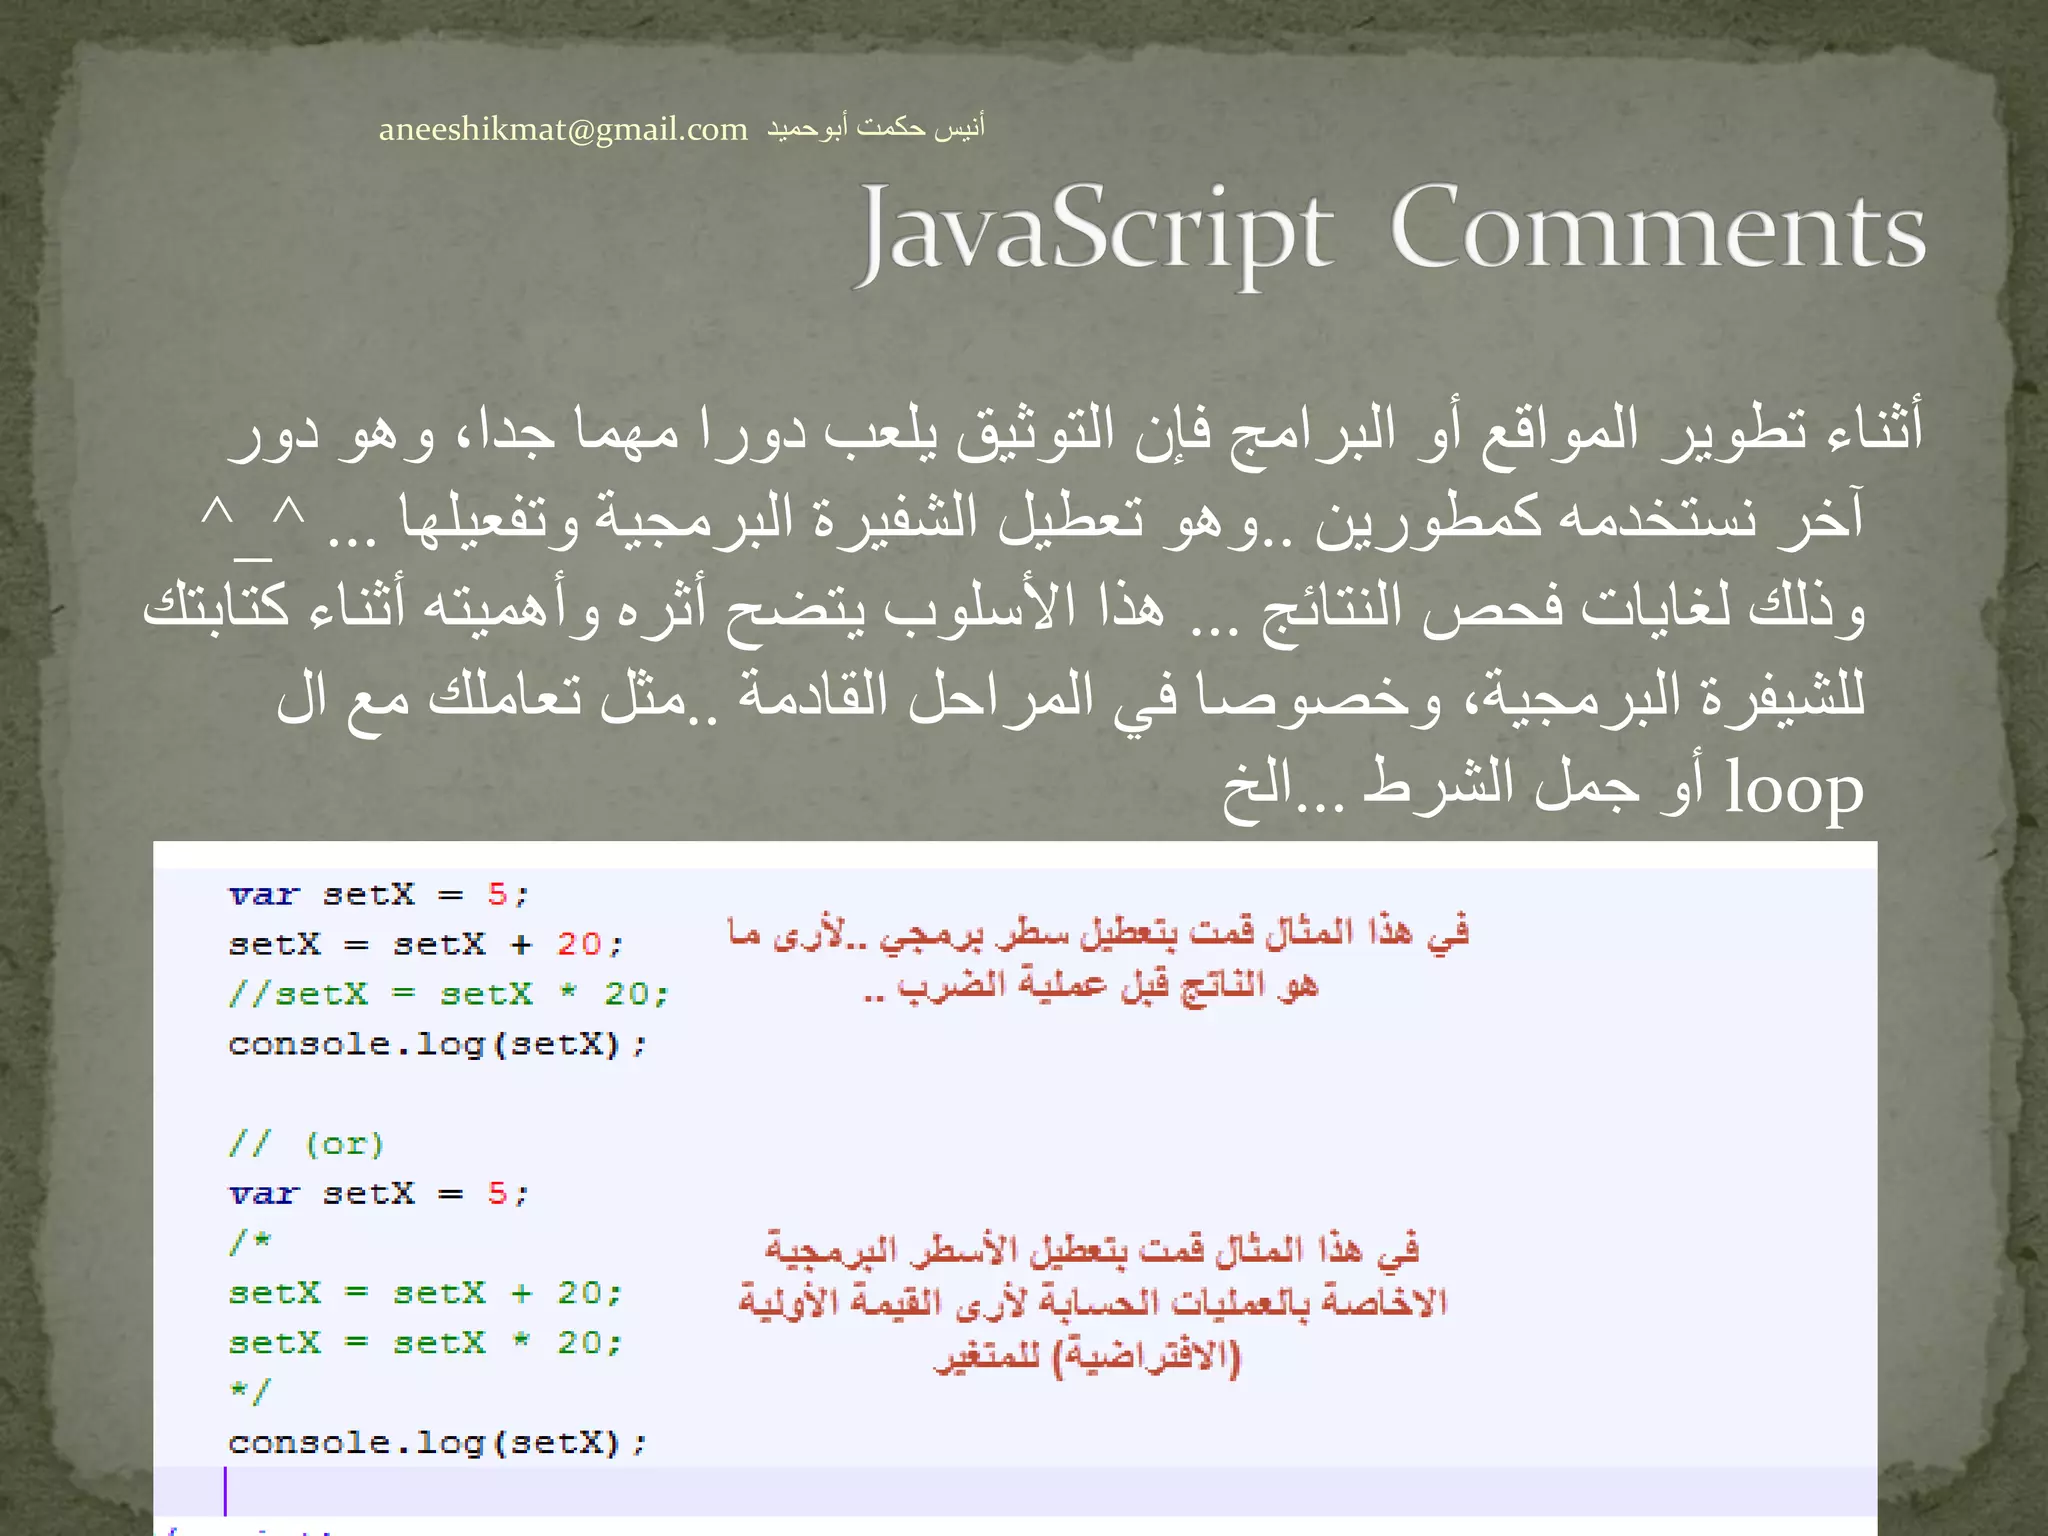
Task: Click commented line '//setX = setX * 20;'
Action: click(449, 994)
